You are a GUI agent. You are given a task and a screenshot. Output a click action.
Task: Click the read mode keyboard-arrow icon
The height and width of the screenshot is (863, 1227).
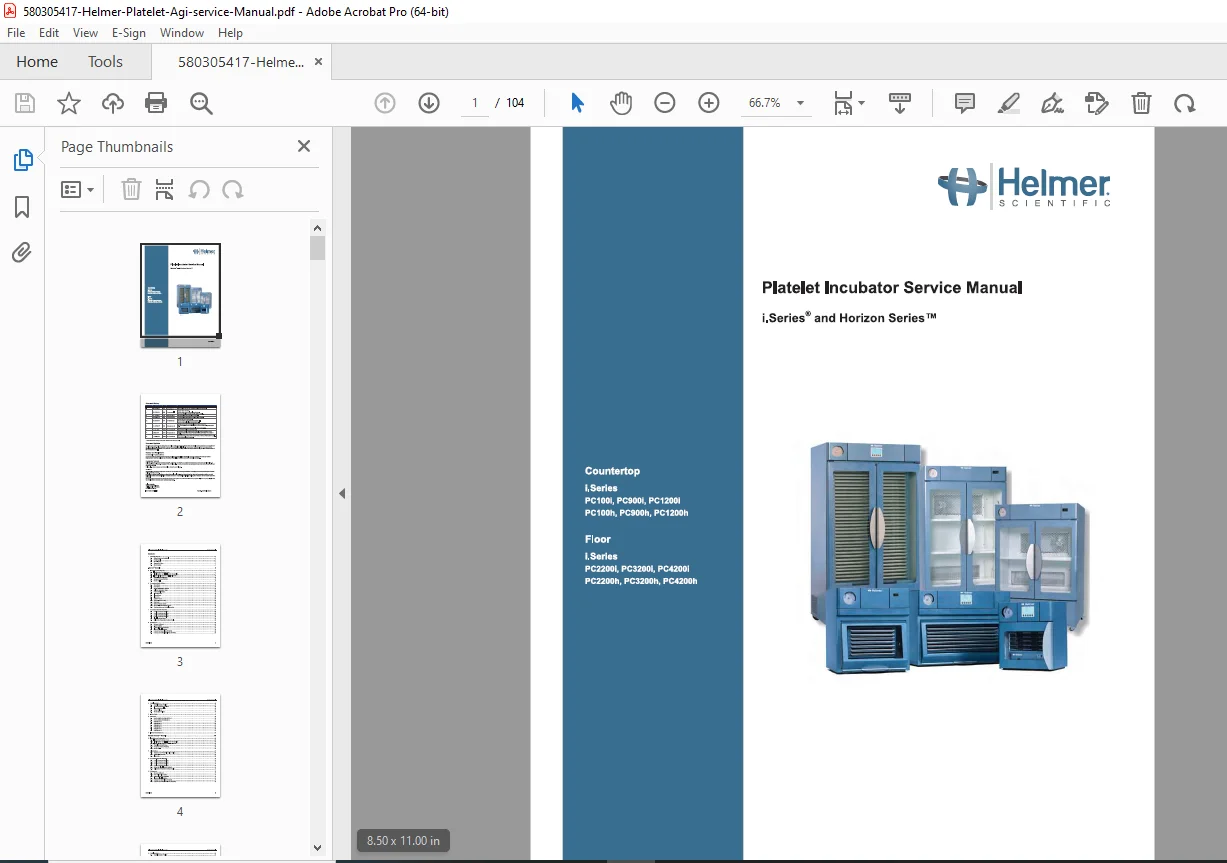pos(900,103)
